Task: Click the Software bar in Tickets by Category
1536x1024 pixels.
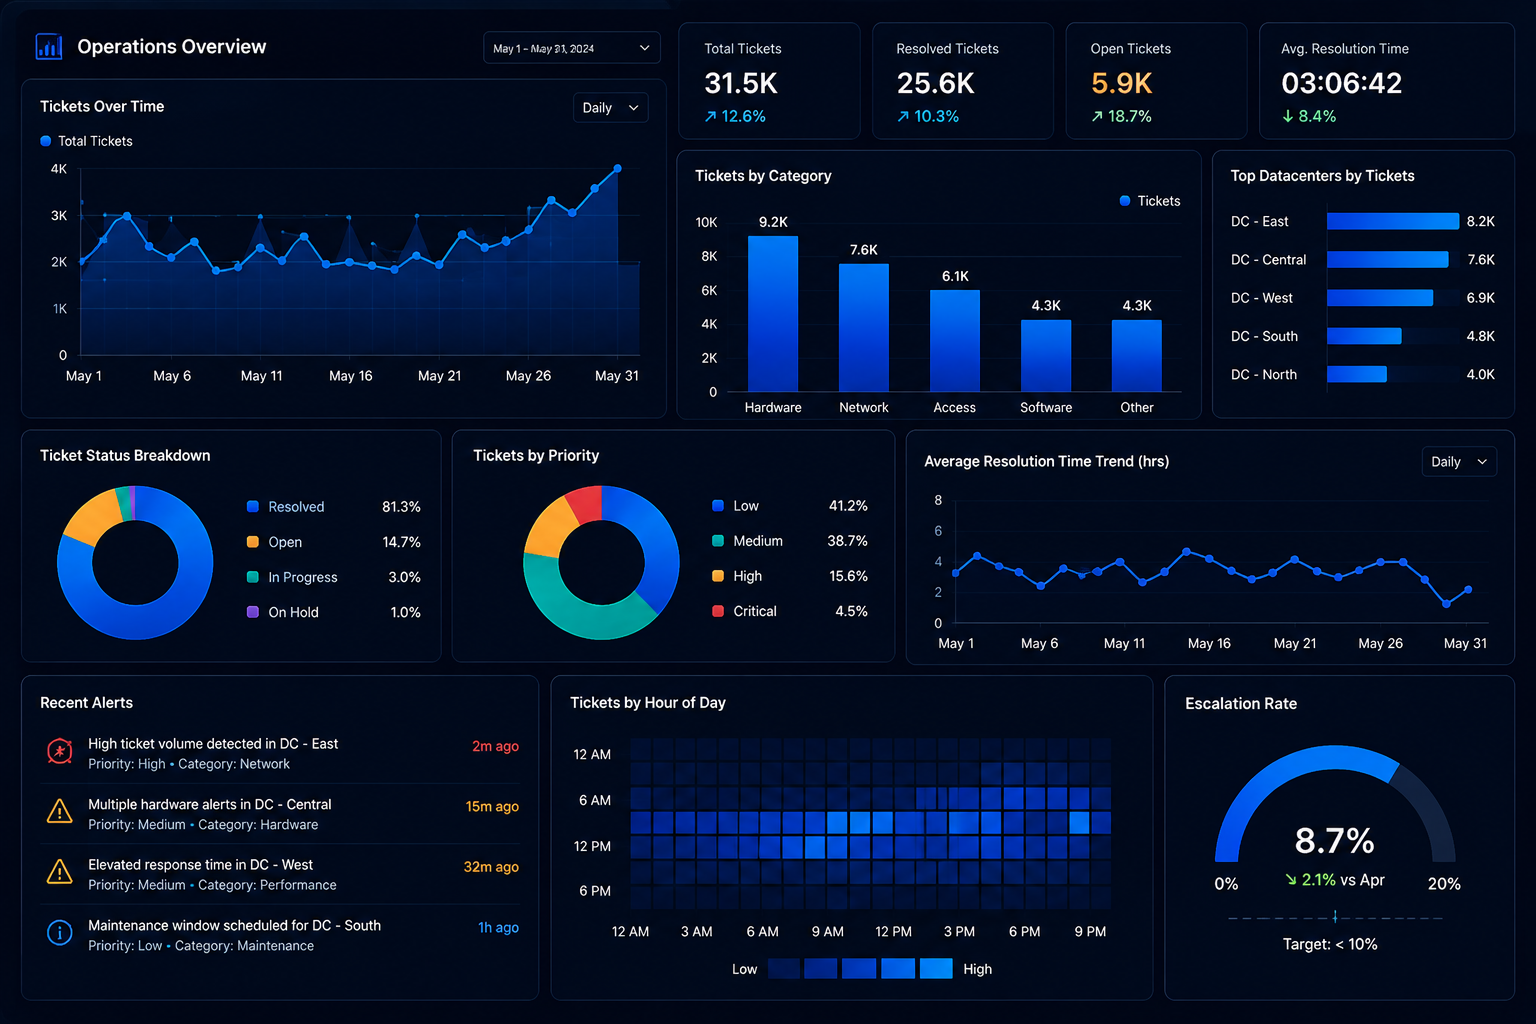Action: (1046, 356)
